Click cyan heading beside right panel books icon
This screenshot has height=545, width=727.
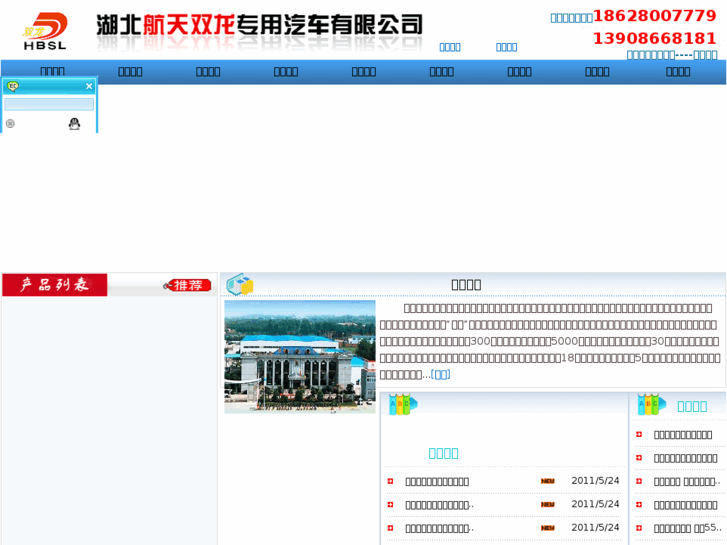[x=692, y=406]
